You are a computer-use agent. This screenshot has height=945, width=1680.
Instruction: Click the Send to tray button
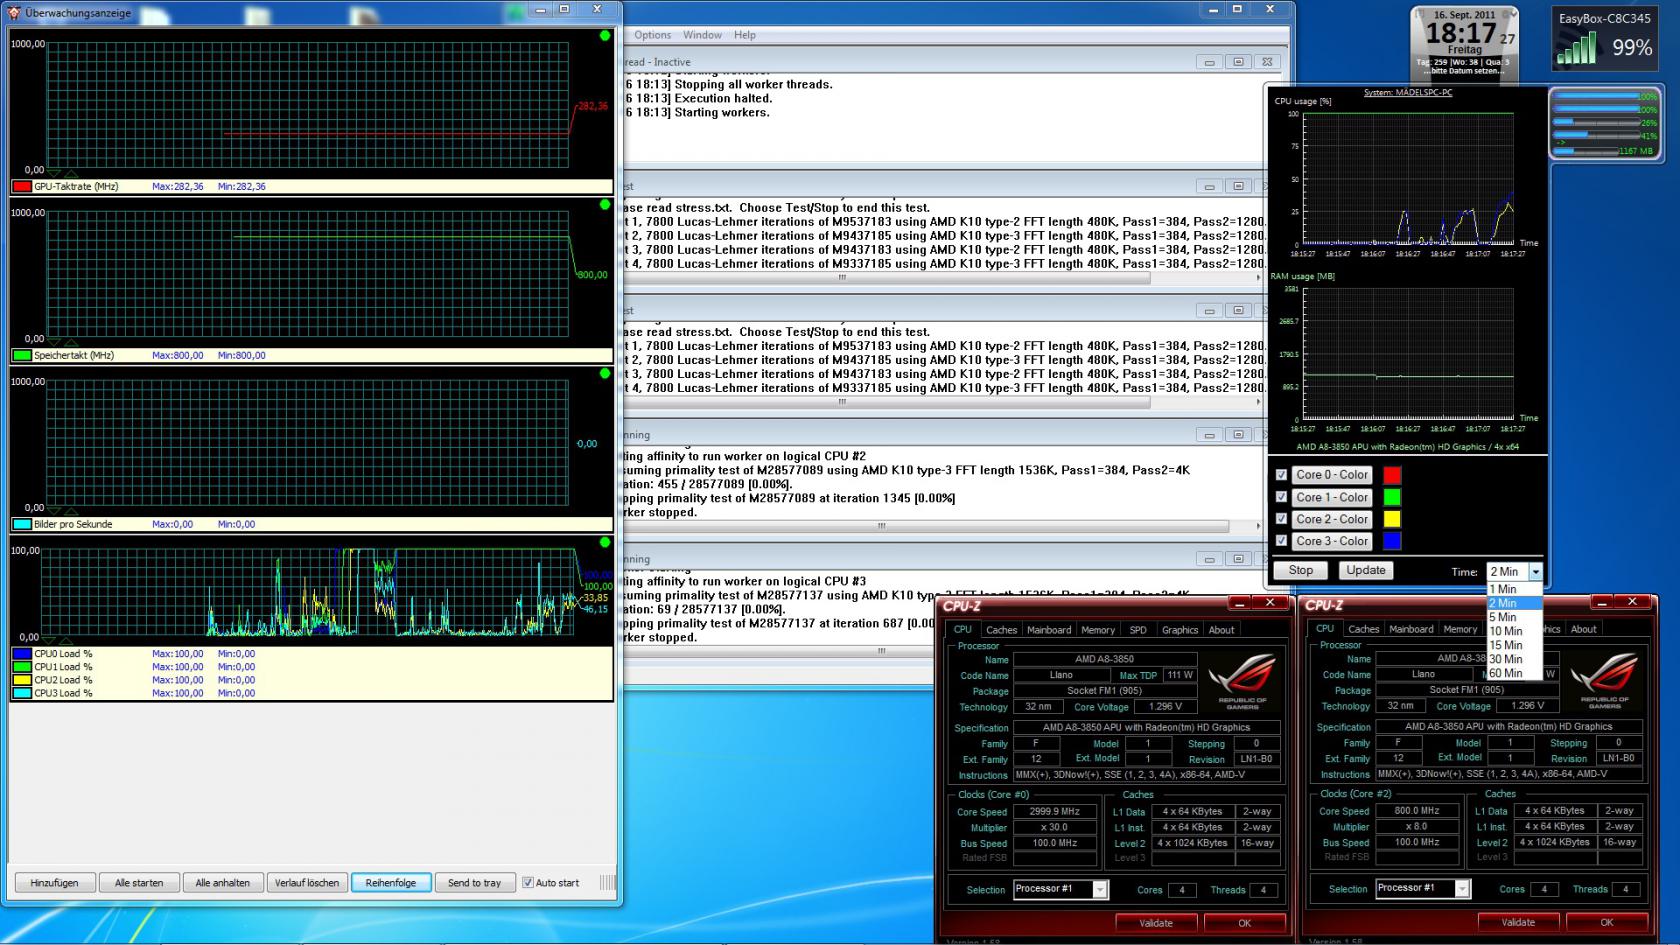coord(475,883)
